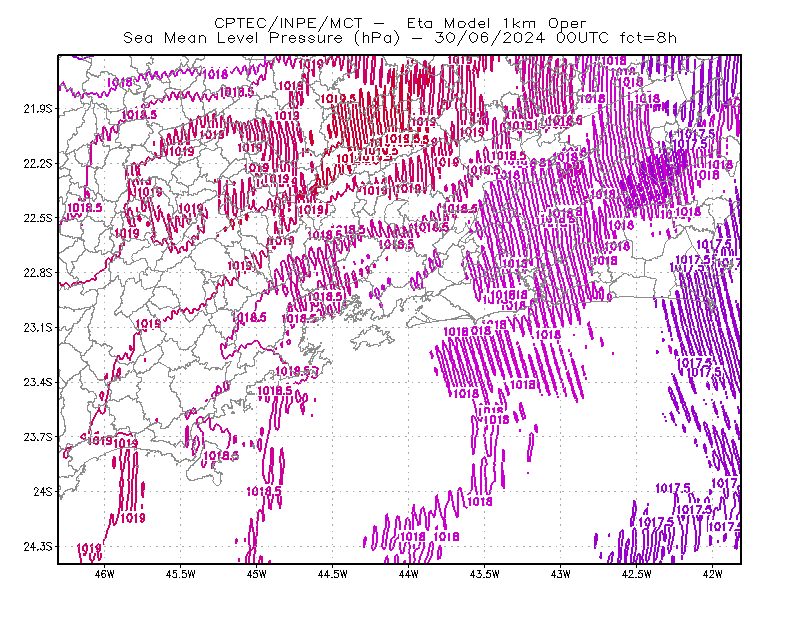Viewport: 800px width, 618px height.
Task: Click the 44.5W longitude axis label
Action: click(333, 574)
